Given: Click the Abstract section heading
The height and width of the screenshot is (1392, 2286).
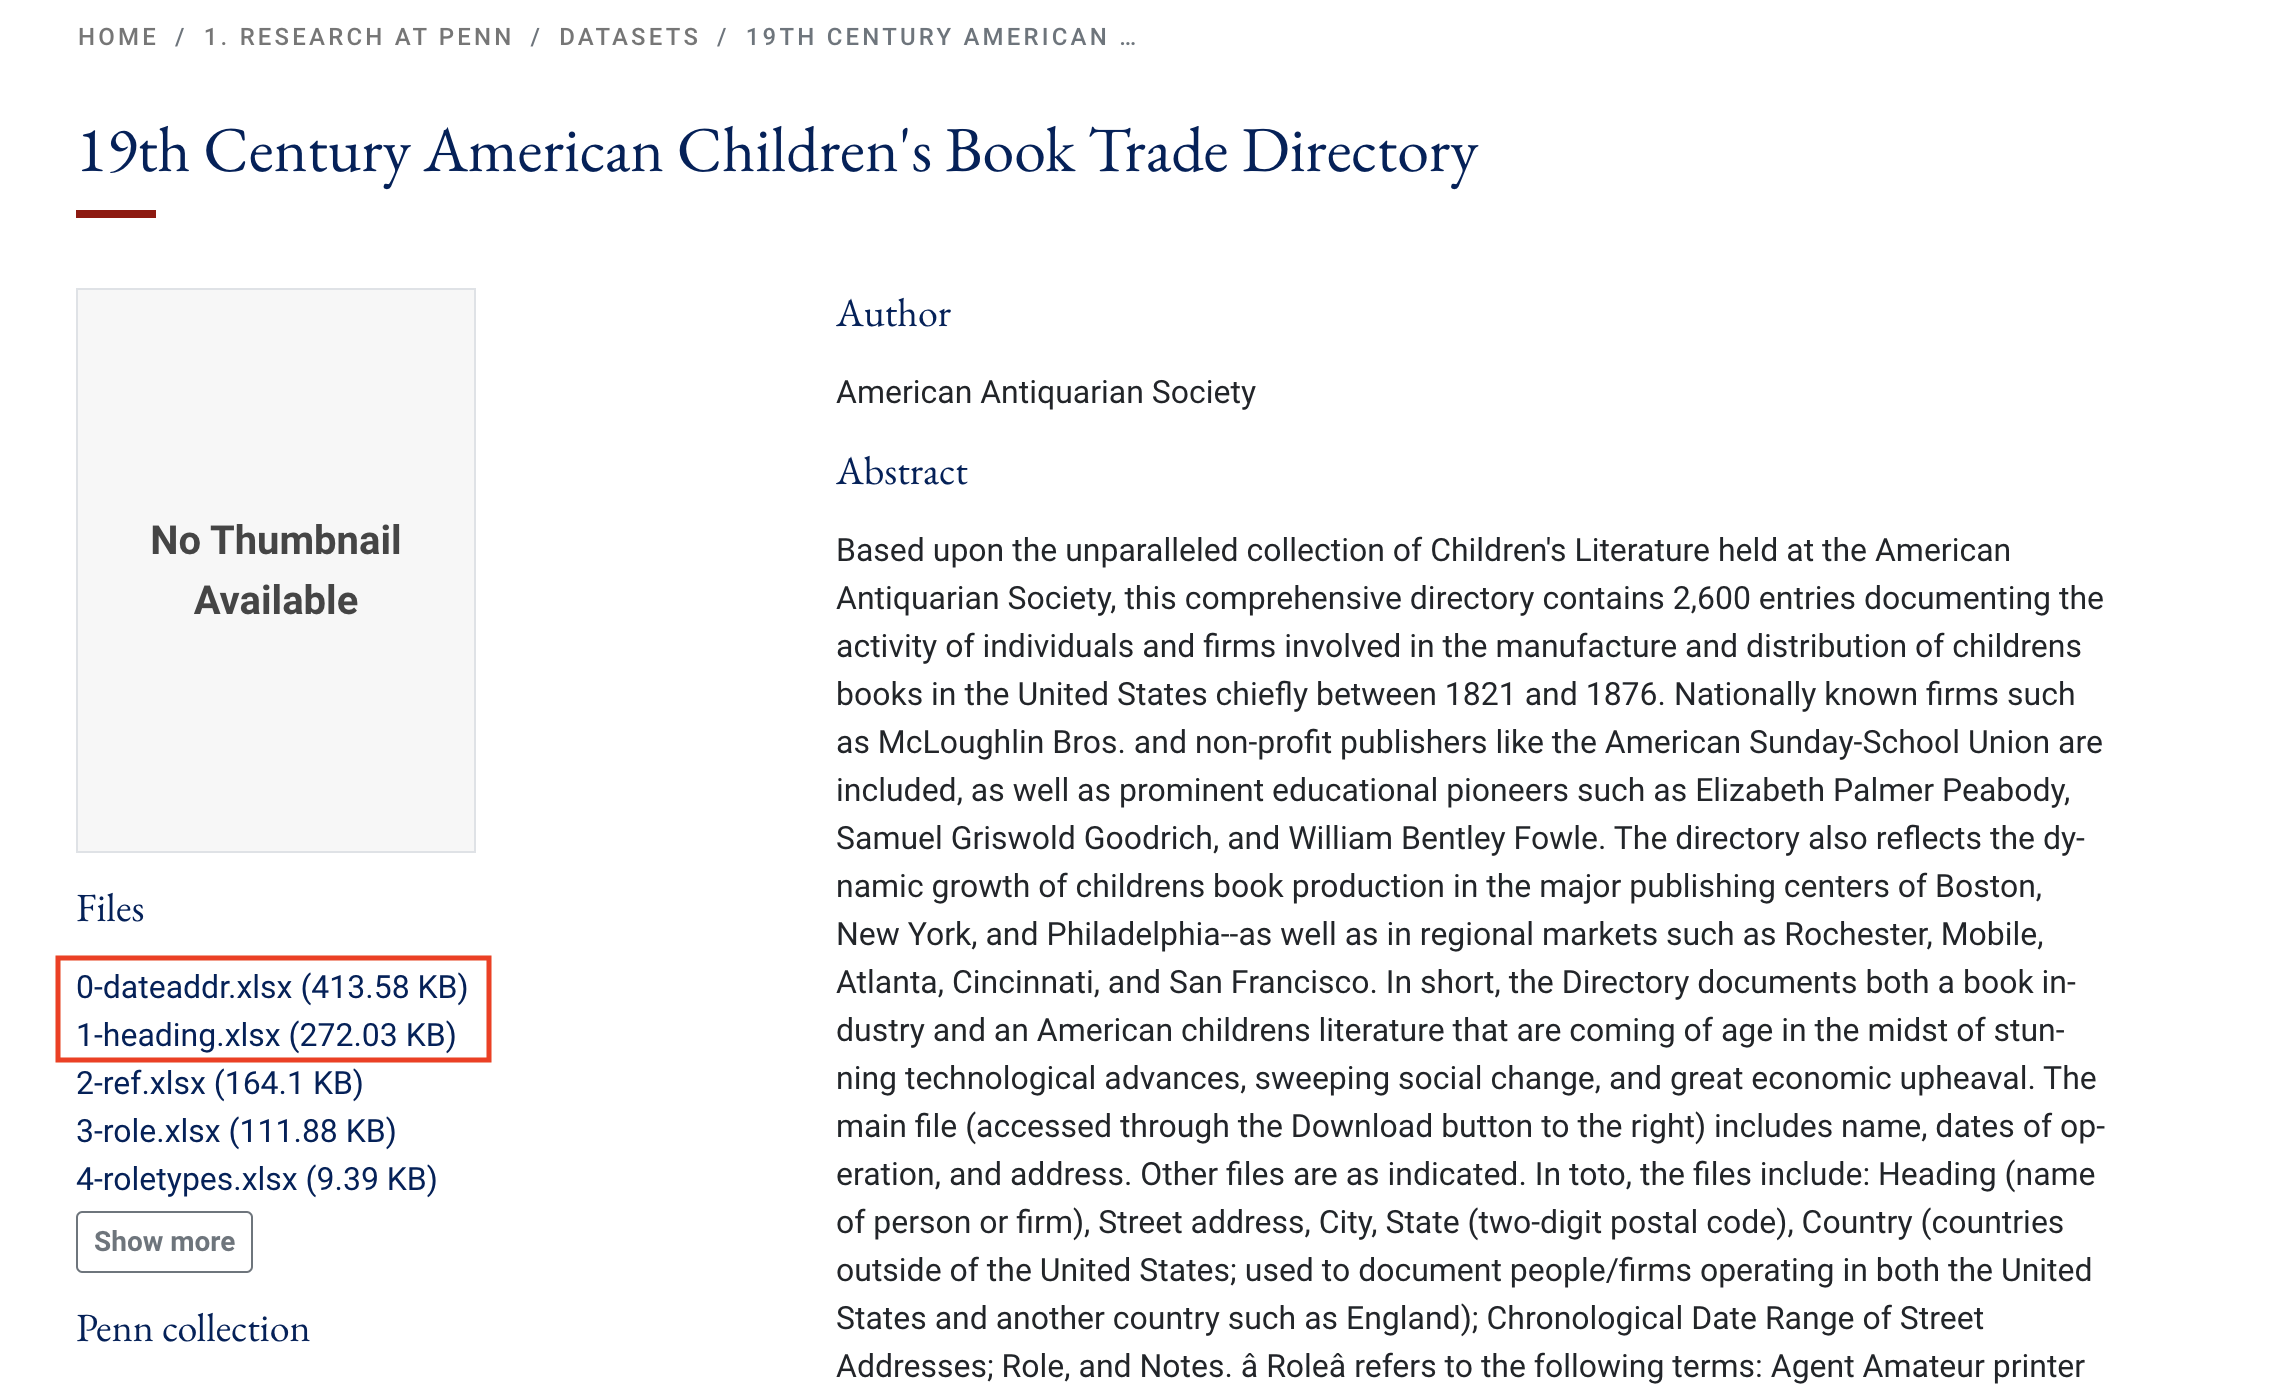Looking at the screenshot, I should click(901, 472).
